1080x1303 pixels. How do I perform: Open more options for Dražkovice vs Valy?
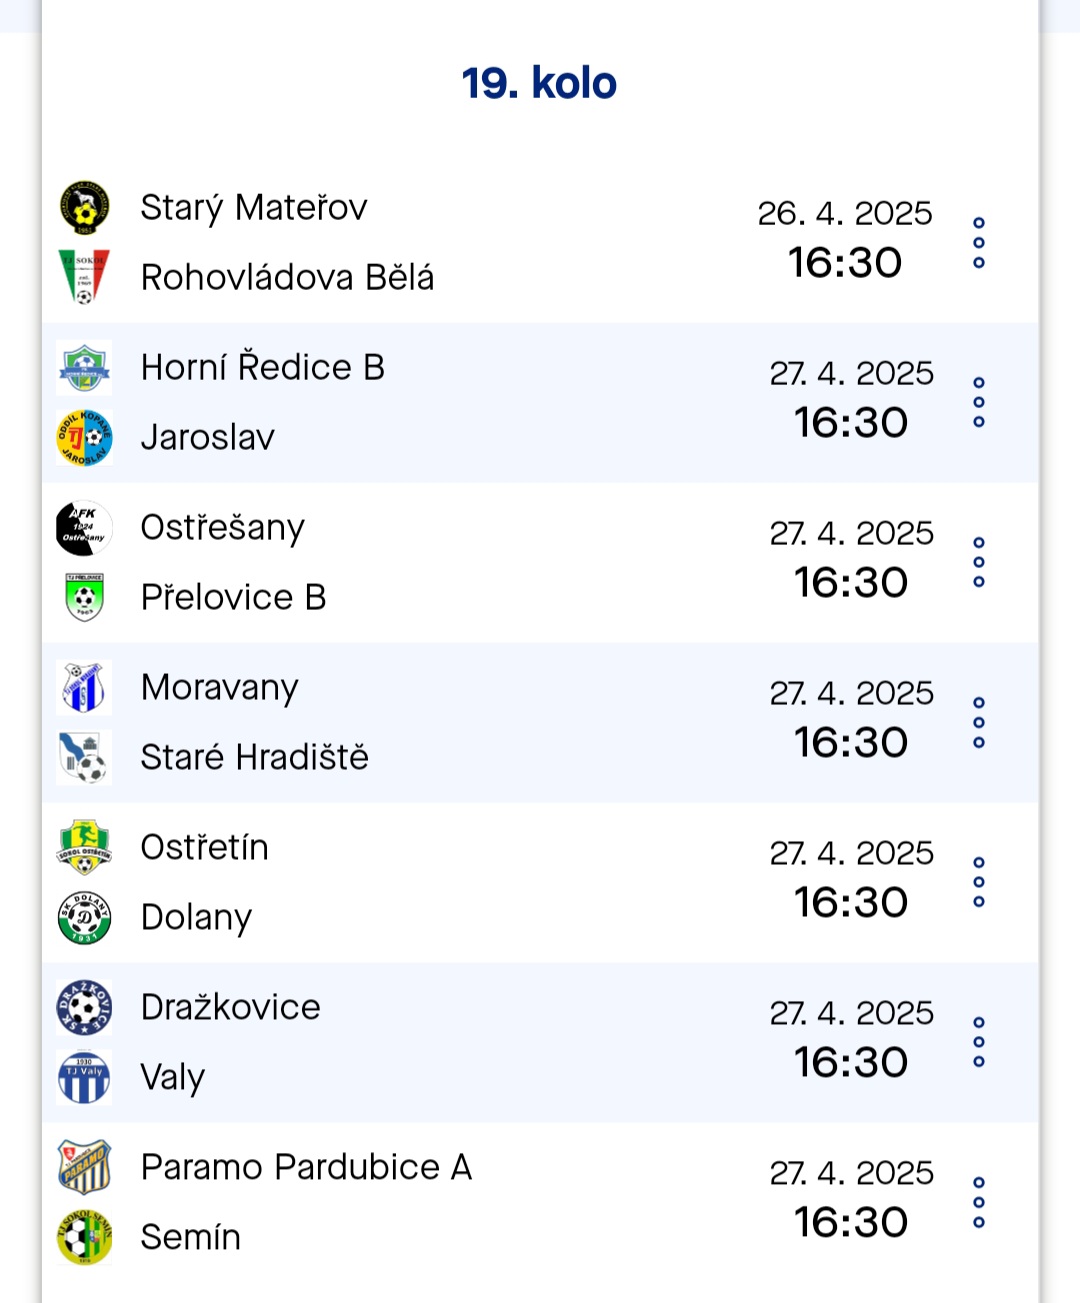979,1042
